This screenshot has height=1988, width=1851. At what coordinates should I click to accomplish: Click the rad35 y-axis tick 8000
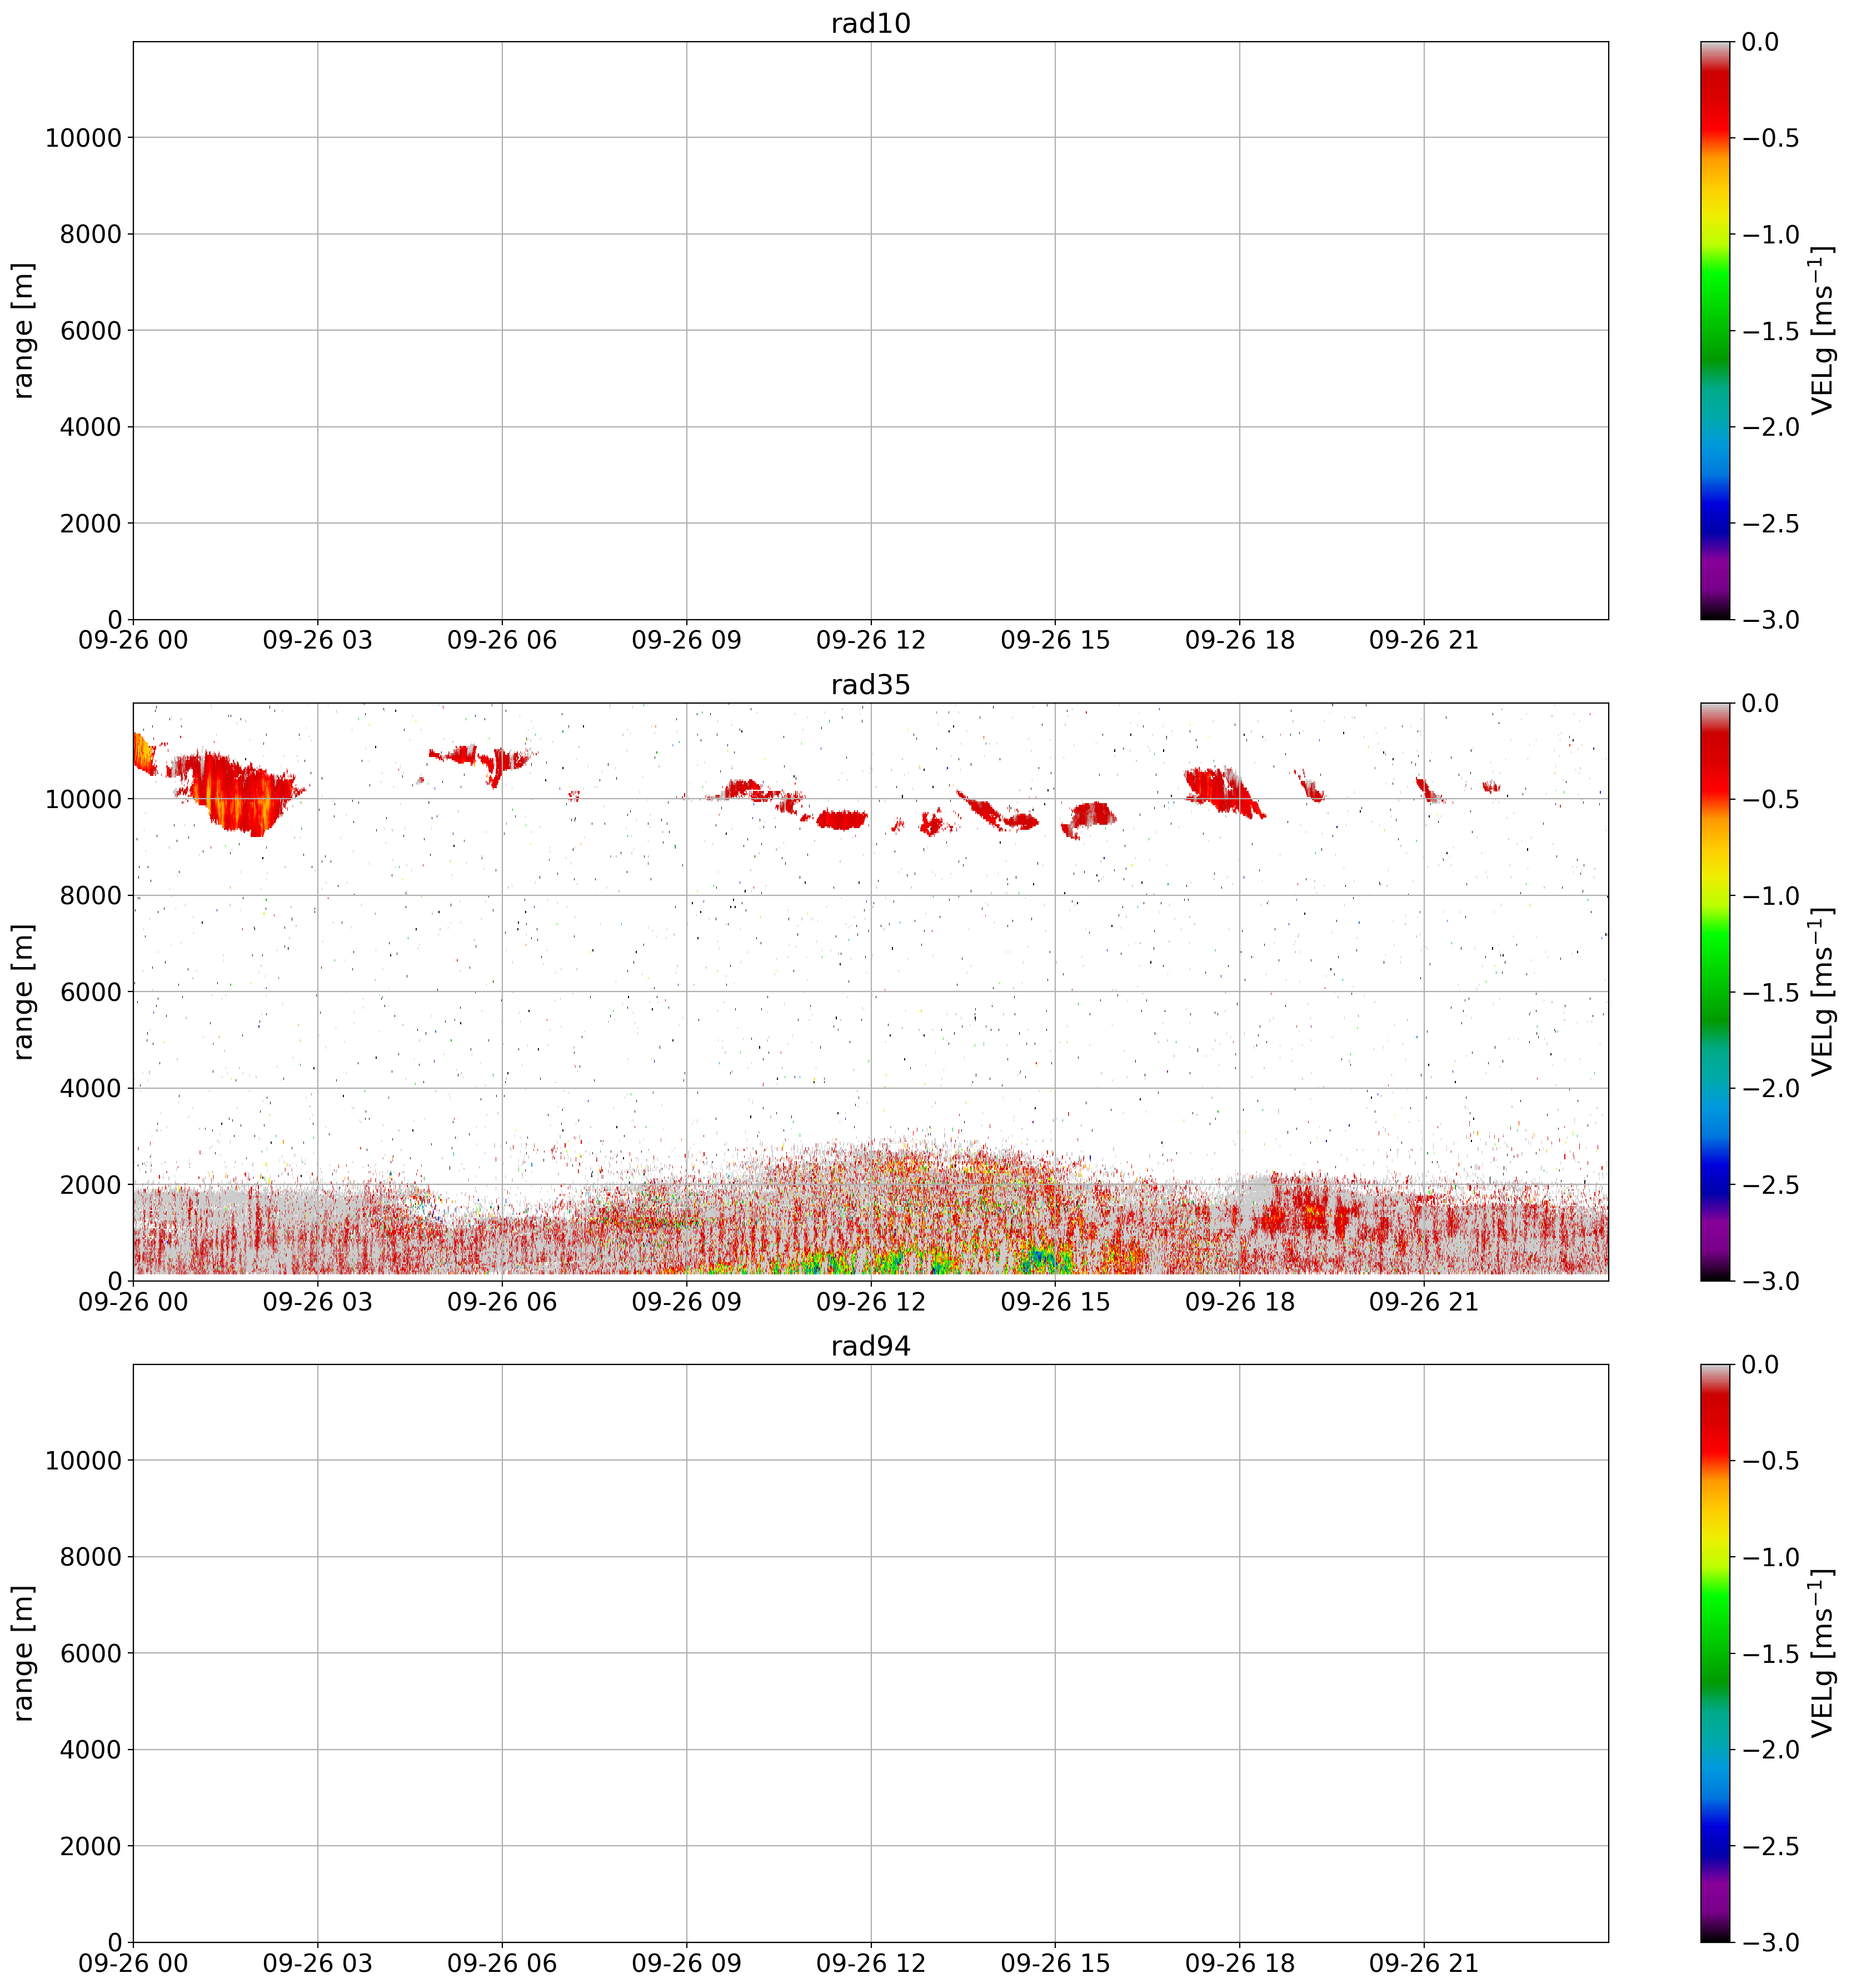click(90, 895)
